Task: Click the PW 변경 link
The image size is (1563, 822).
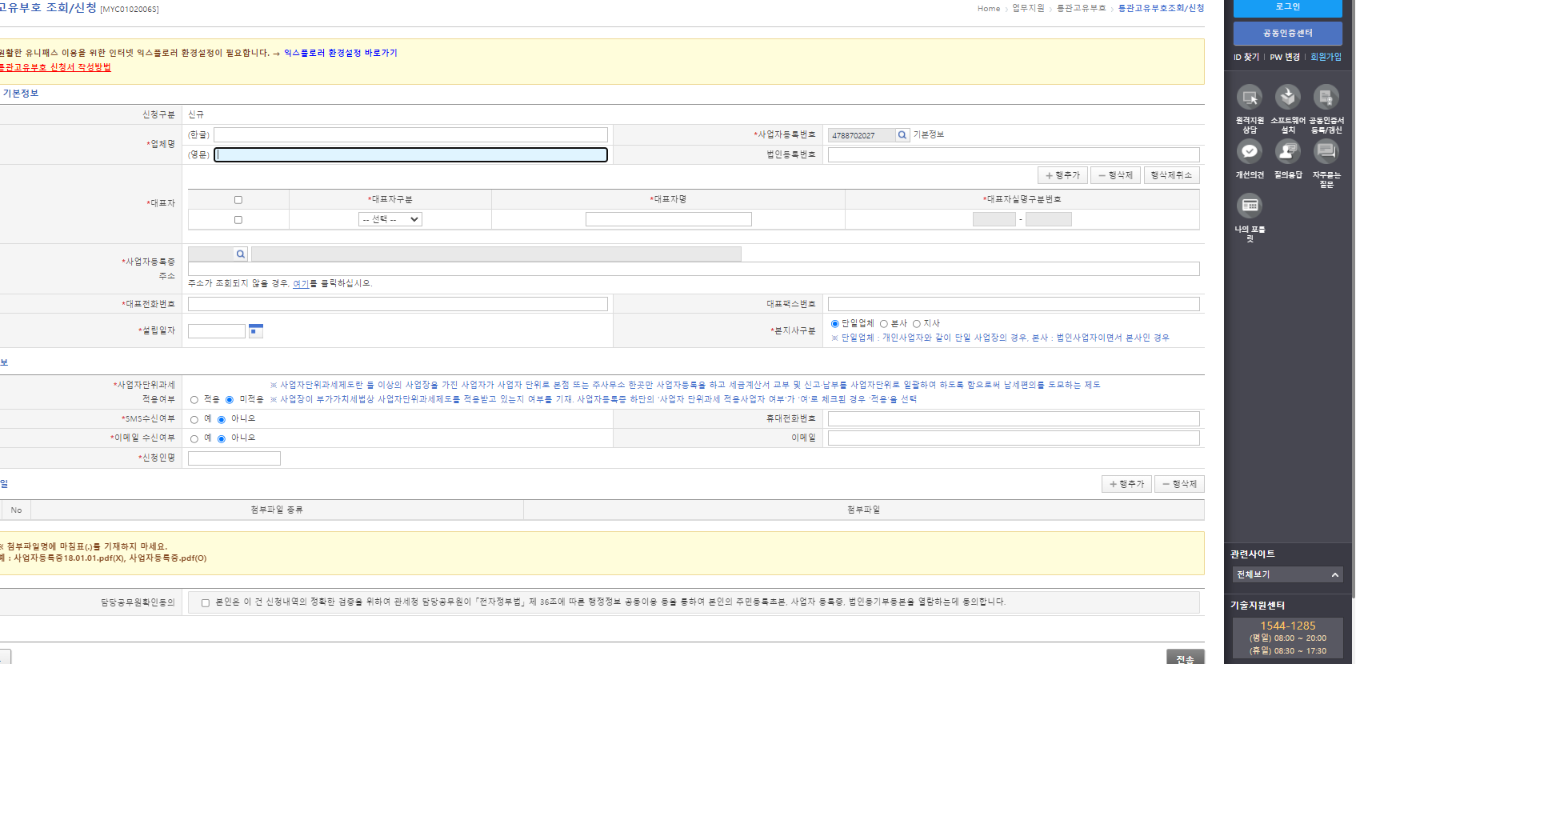Action: coord(1285,58)
